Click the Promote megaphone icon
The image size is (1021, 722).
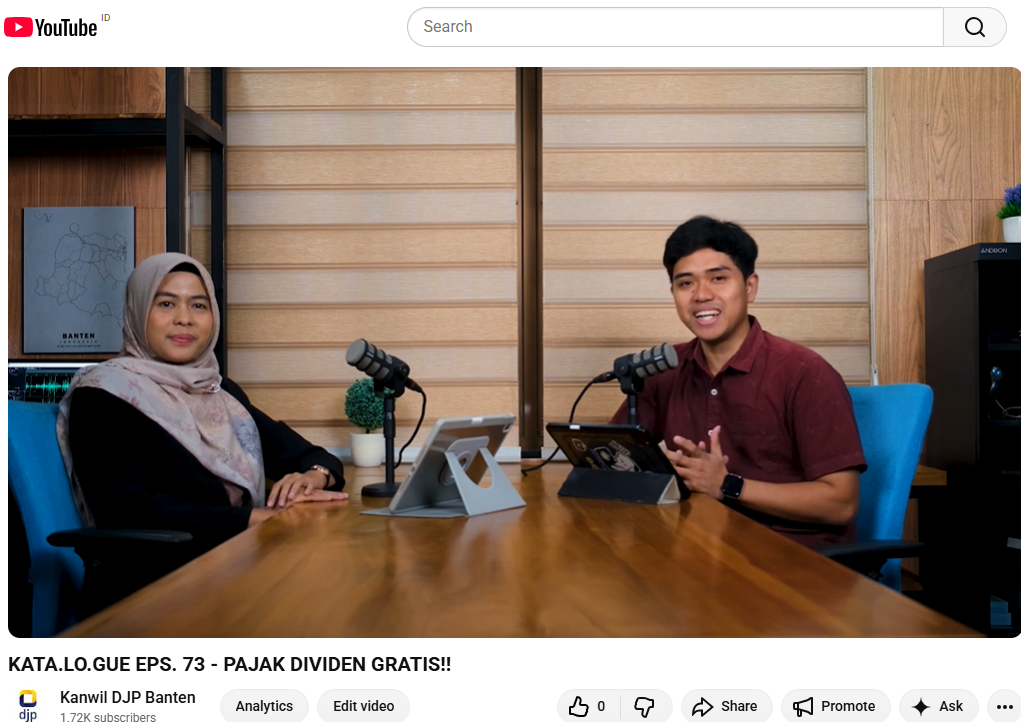point(803,707)
